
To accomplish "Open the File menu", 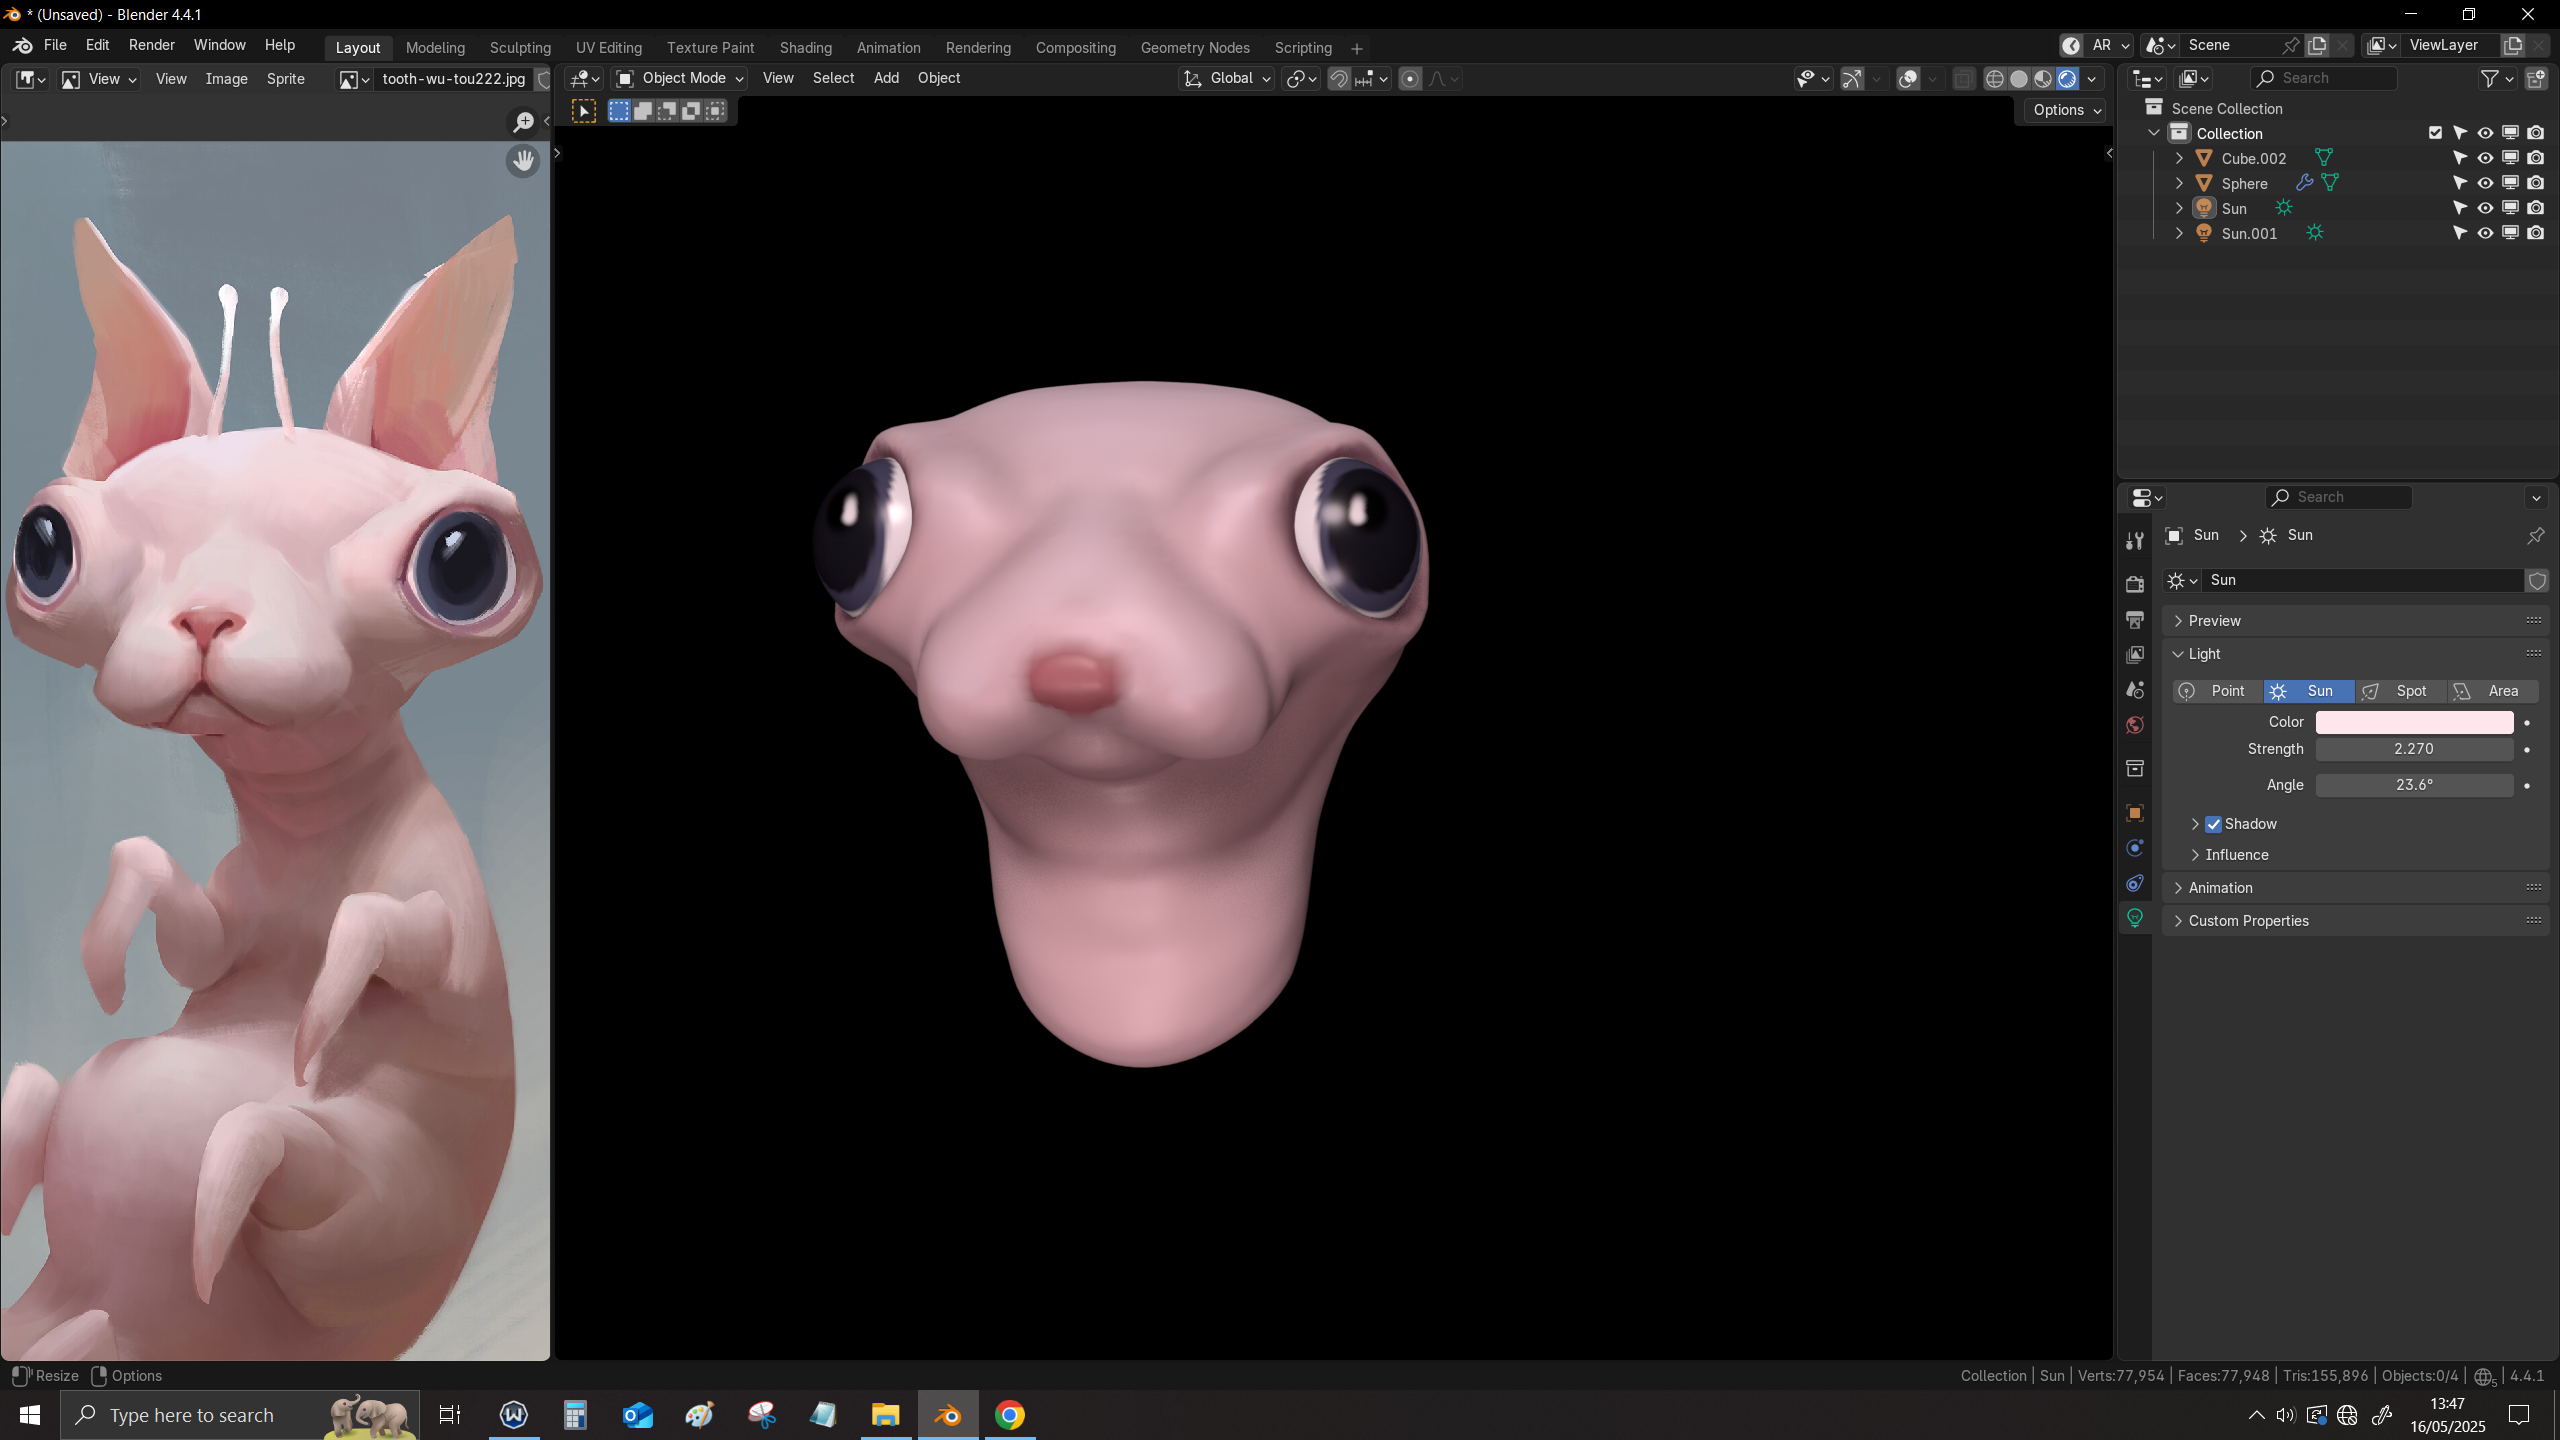I will tap(55, 46).
